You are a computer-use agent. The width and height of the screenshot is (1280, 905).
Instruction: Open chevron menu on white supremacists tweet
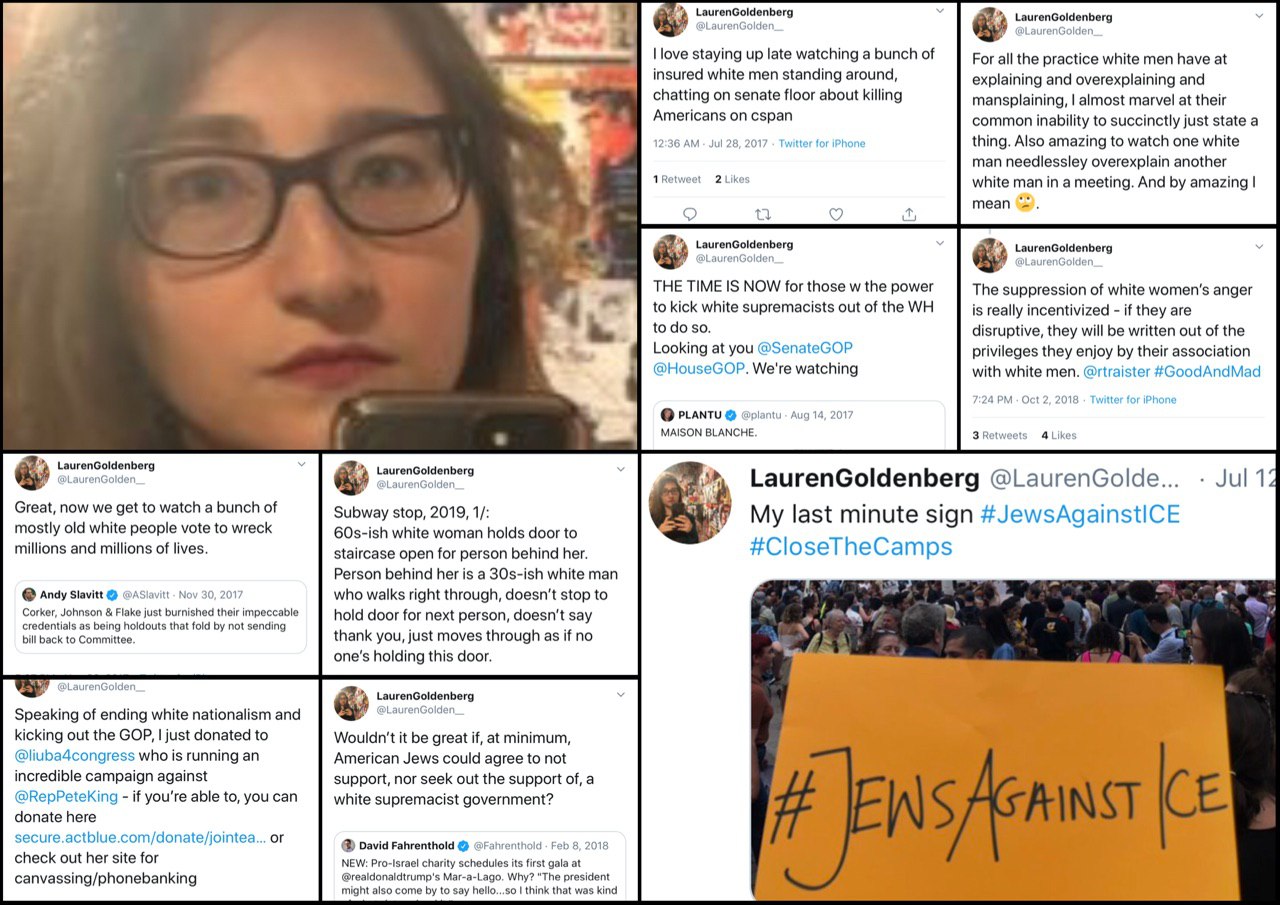pyautogui.click(x=939, y=243)
